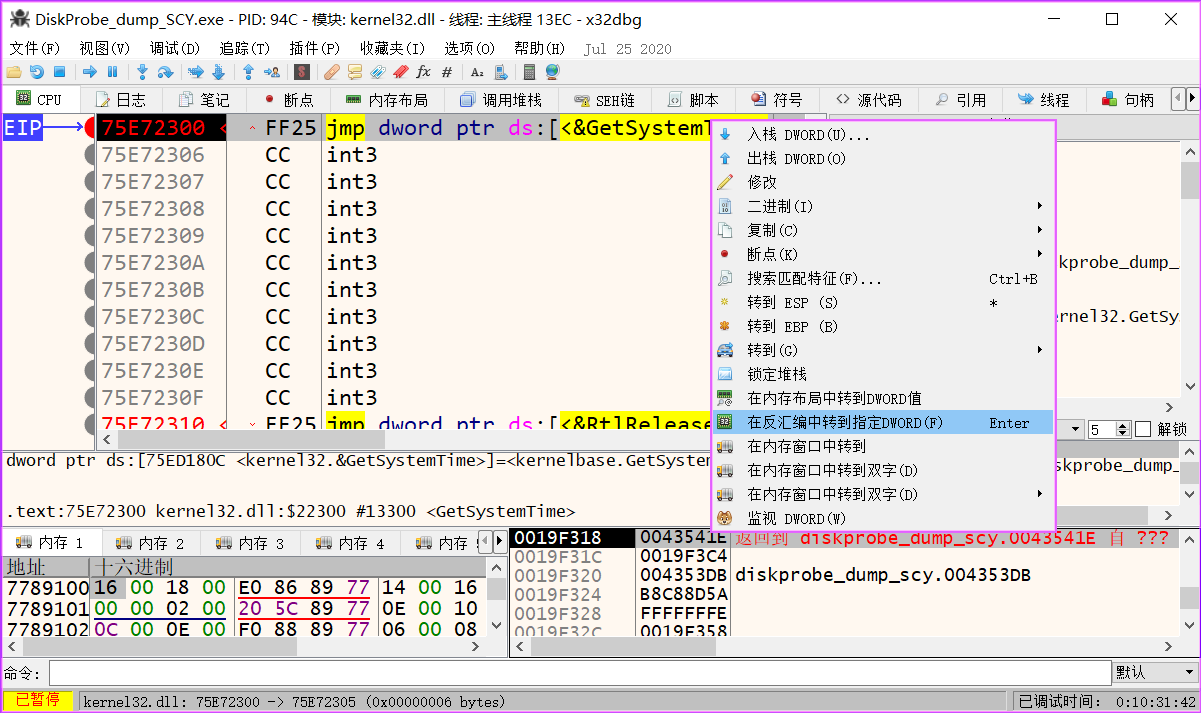Click the step into toolbar icon
Viewport: 1201px width, 713px height.
click(143, 72)
